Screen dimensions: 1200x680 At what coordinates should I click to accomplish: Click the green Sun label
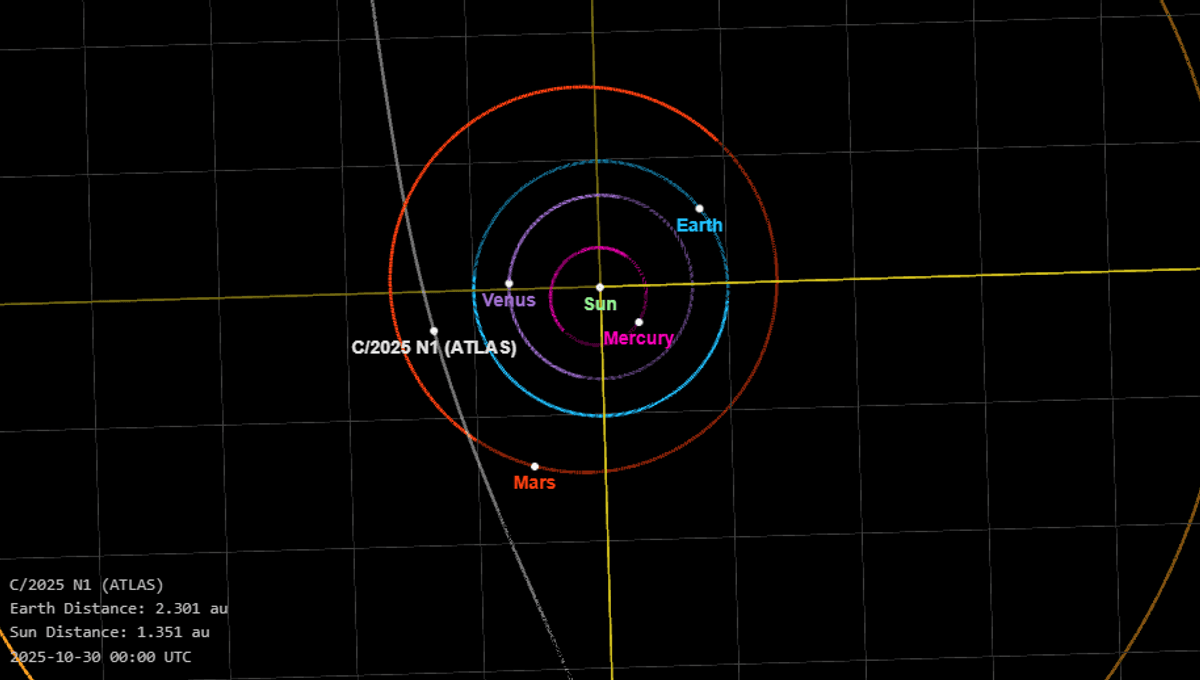click(601, 305)
